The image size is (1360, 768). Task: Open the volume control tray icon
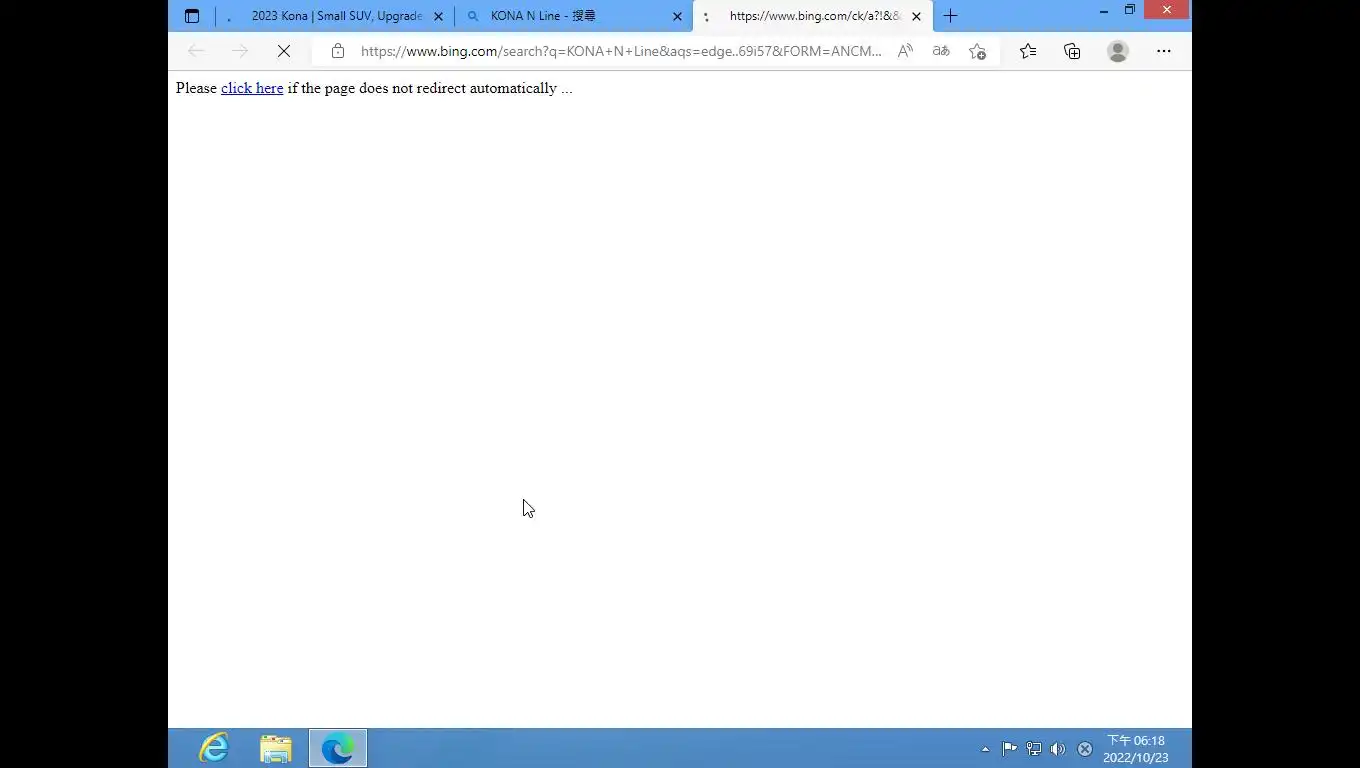coord(1058,748)
